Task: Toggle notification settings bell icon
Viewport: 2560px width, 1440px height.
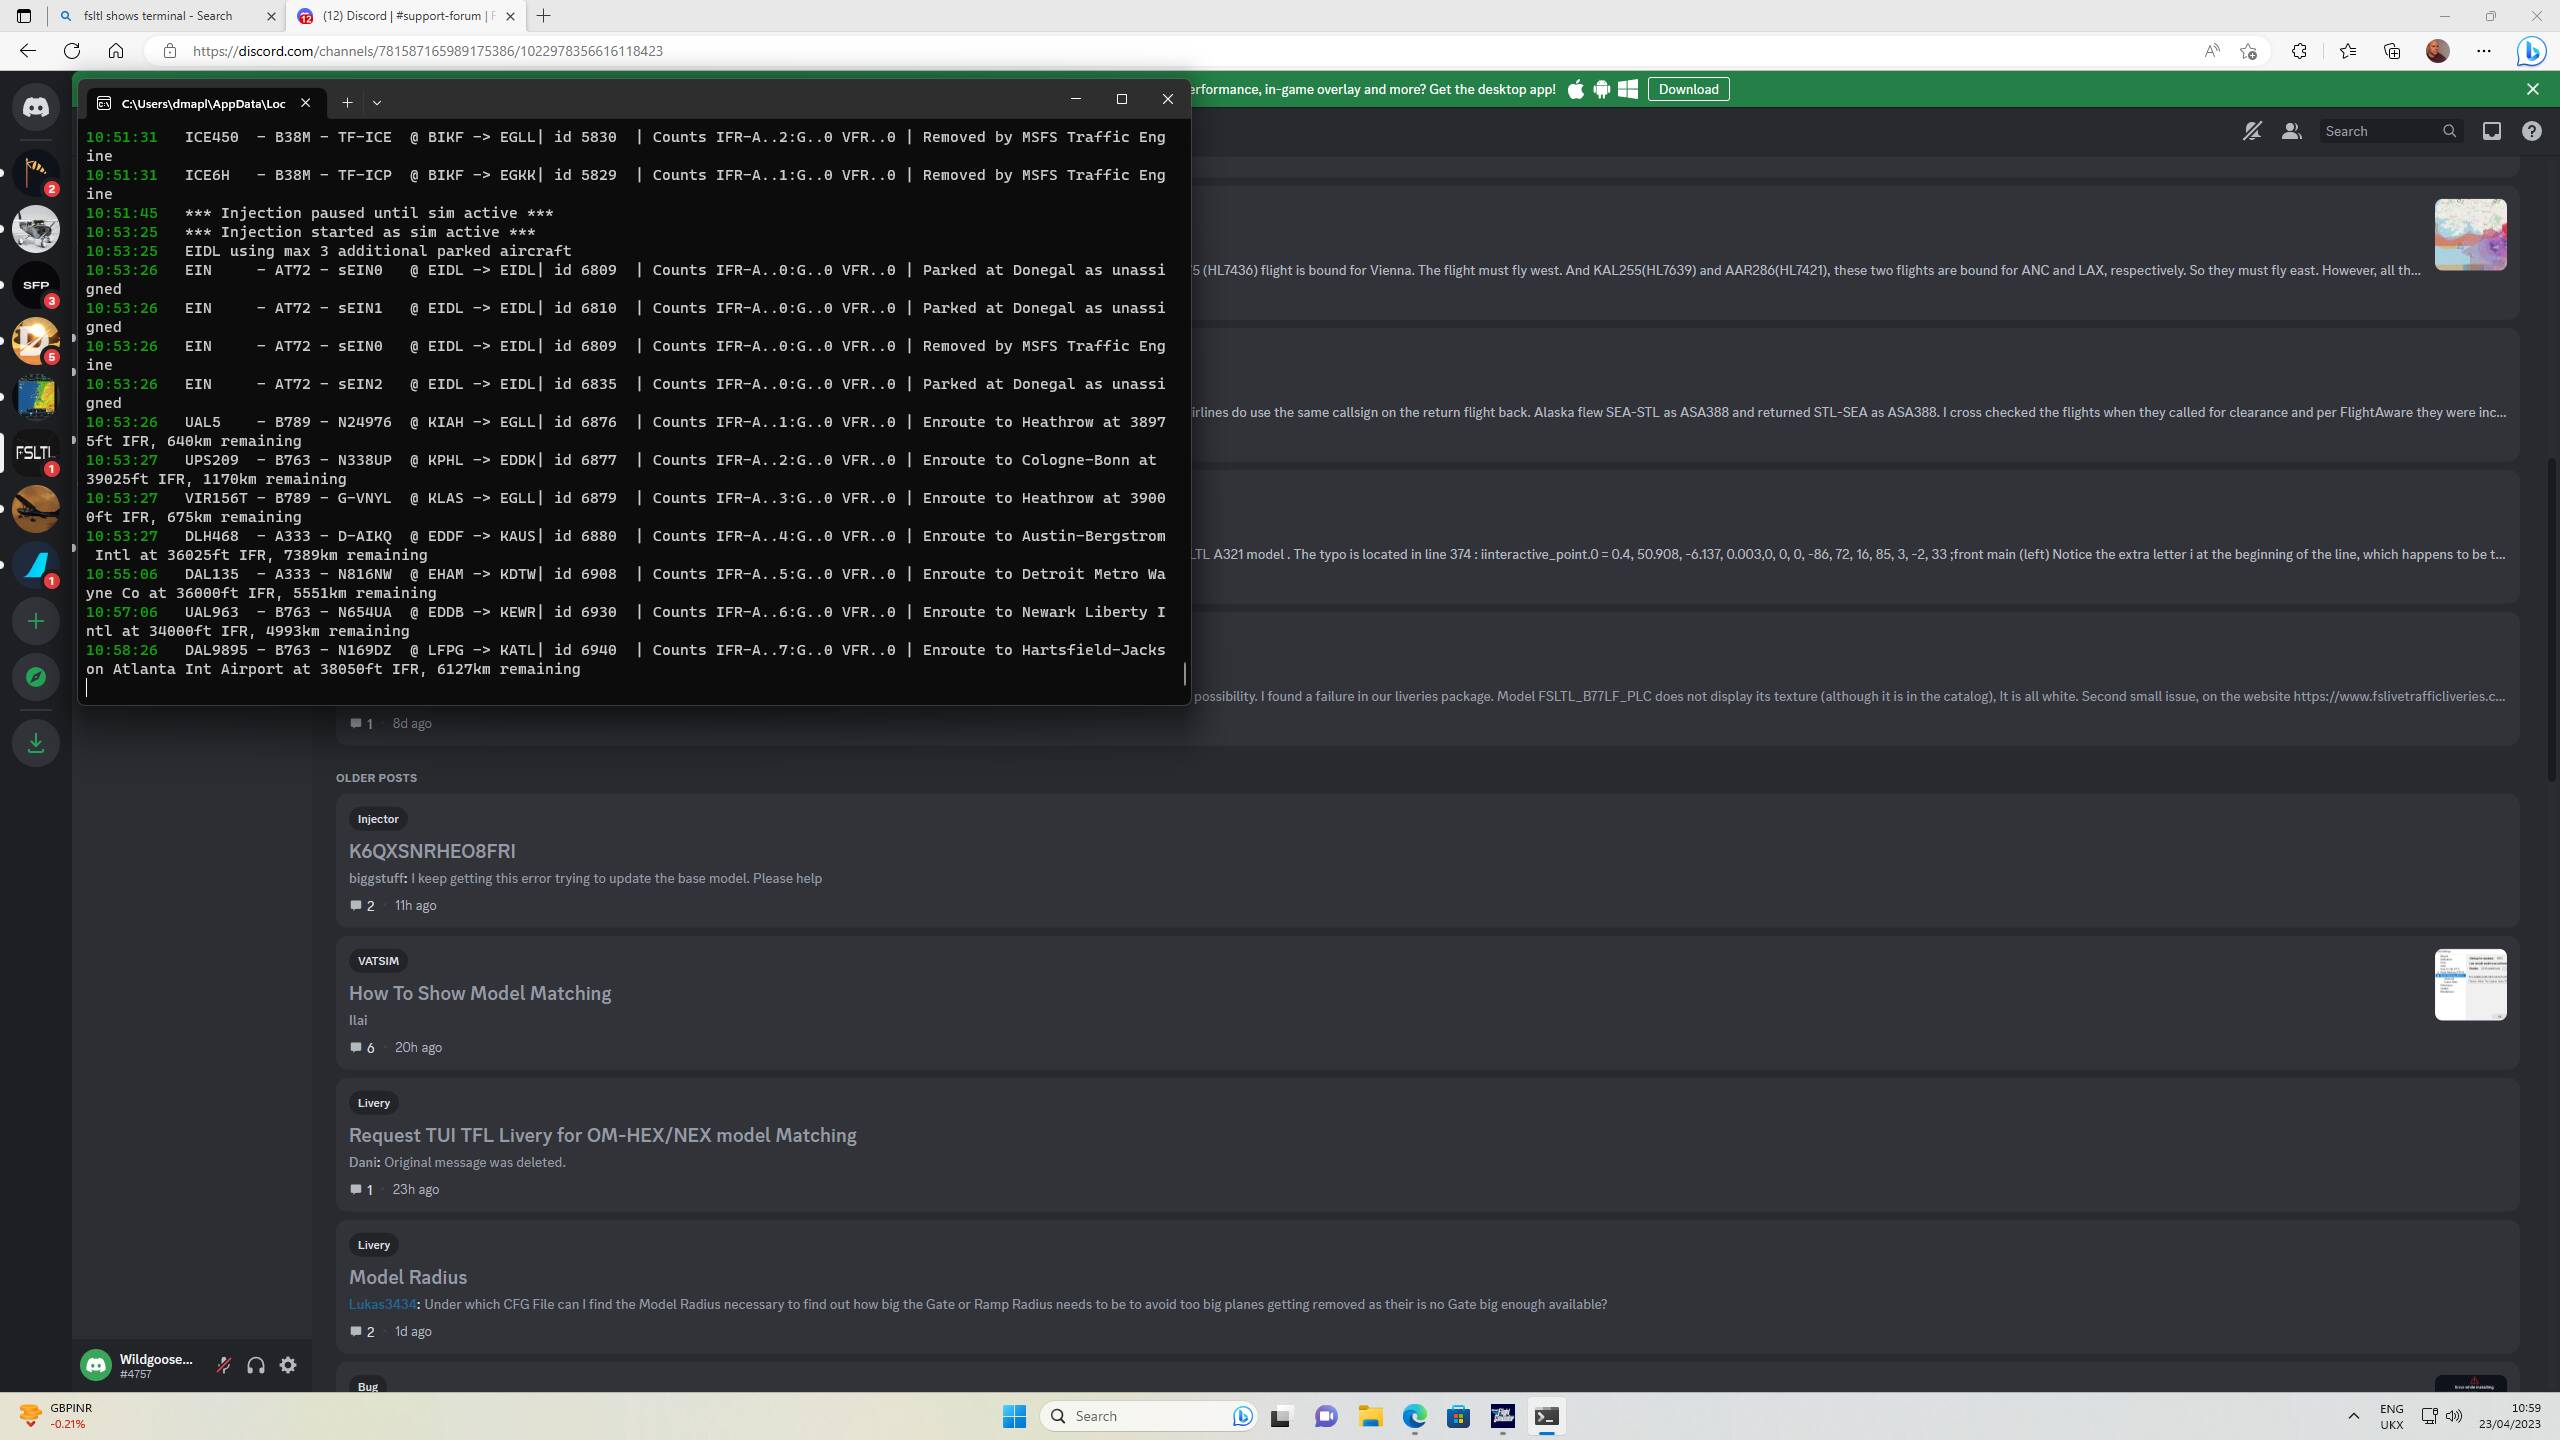Action: point(2251,131)
